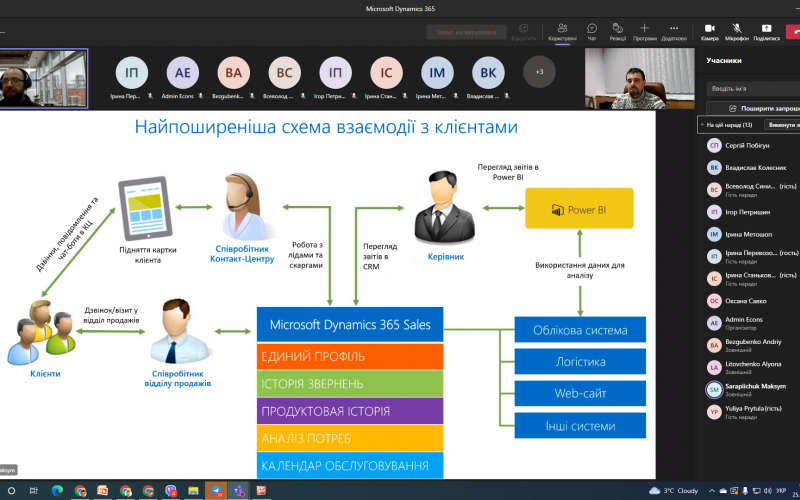800x500 pixels.
Task: Expand the system tray hidden icons chevron
Action: (x=712, y=491)
